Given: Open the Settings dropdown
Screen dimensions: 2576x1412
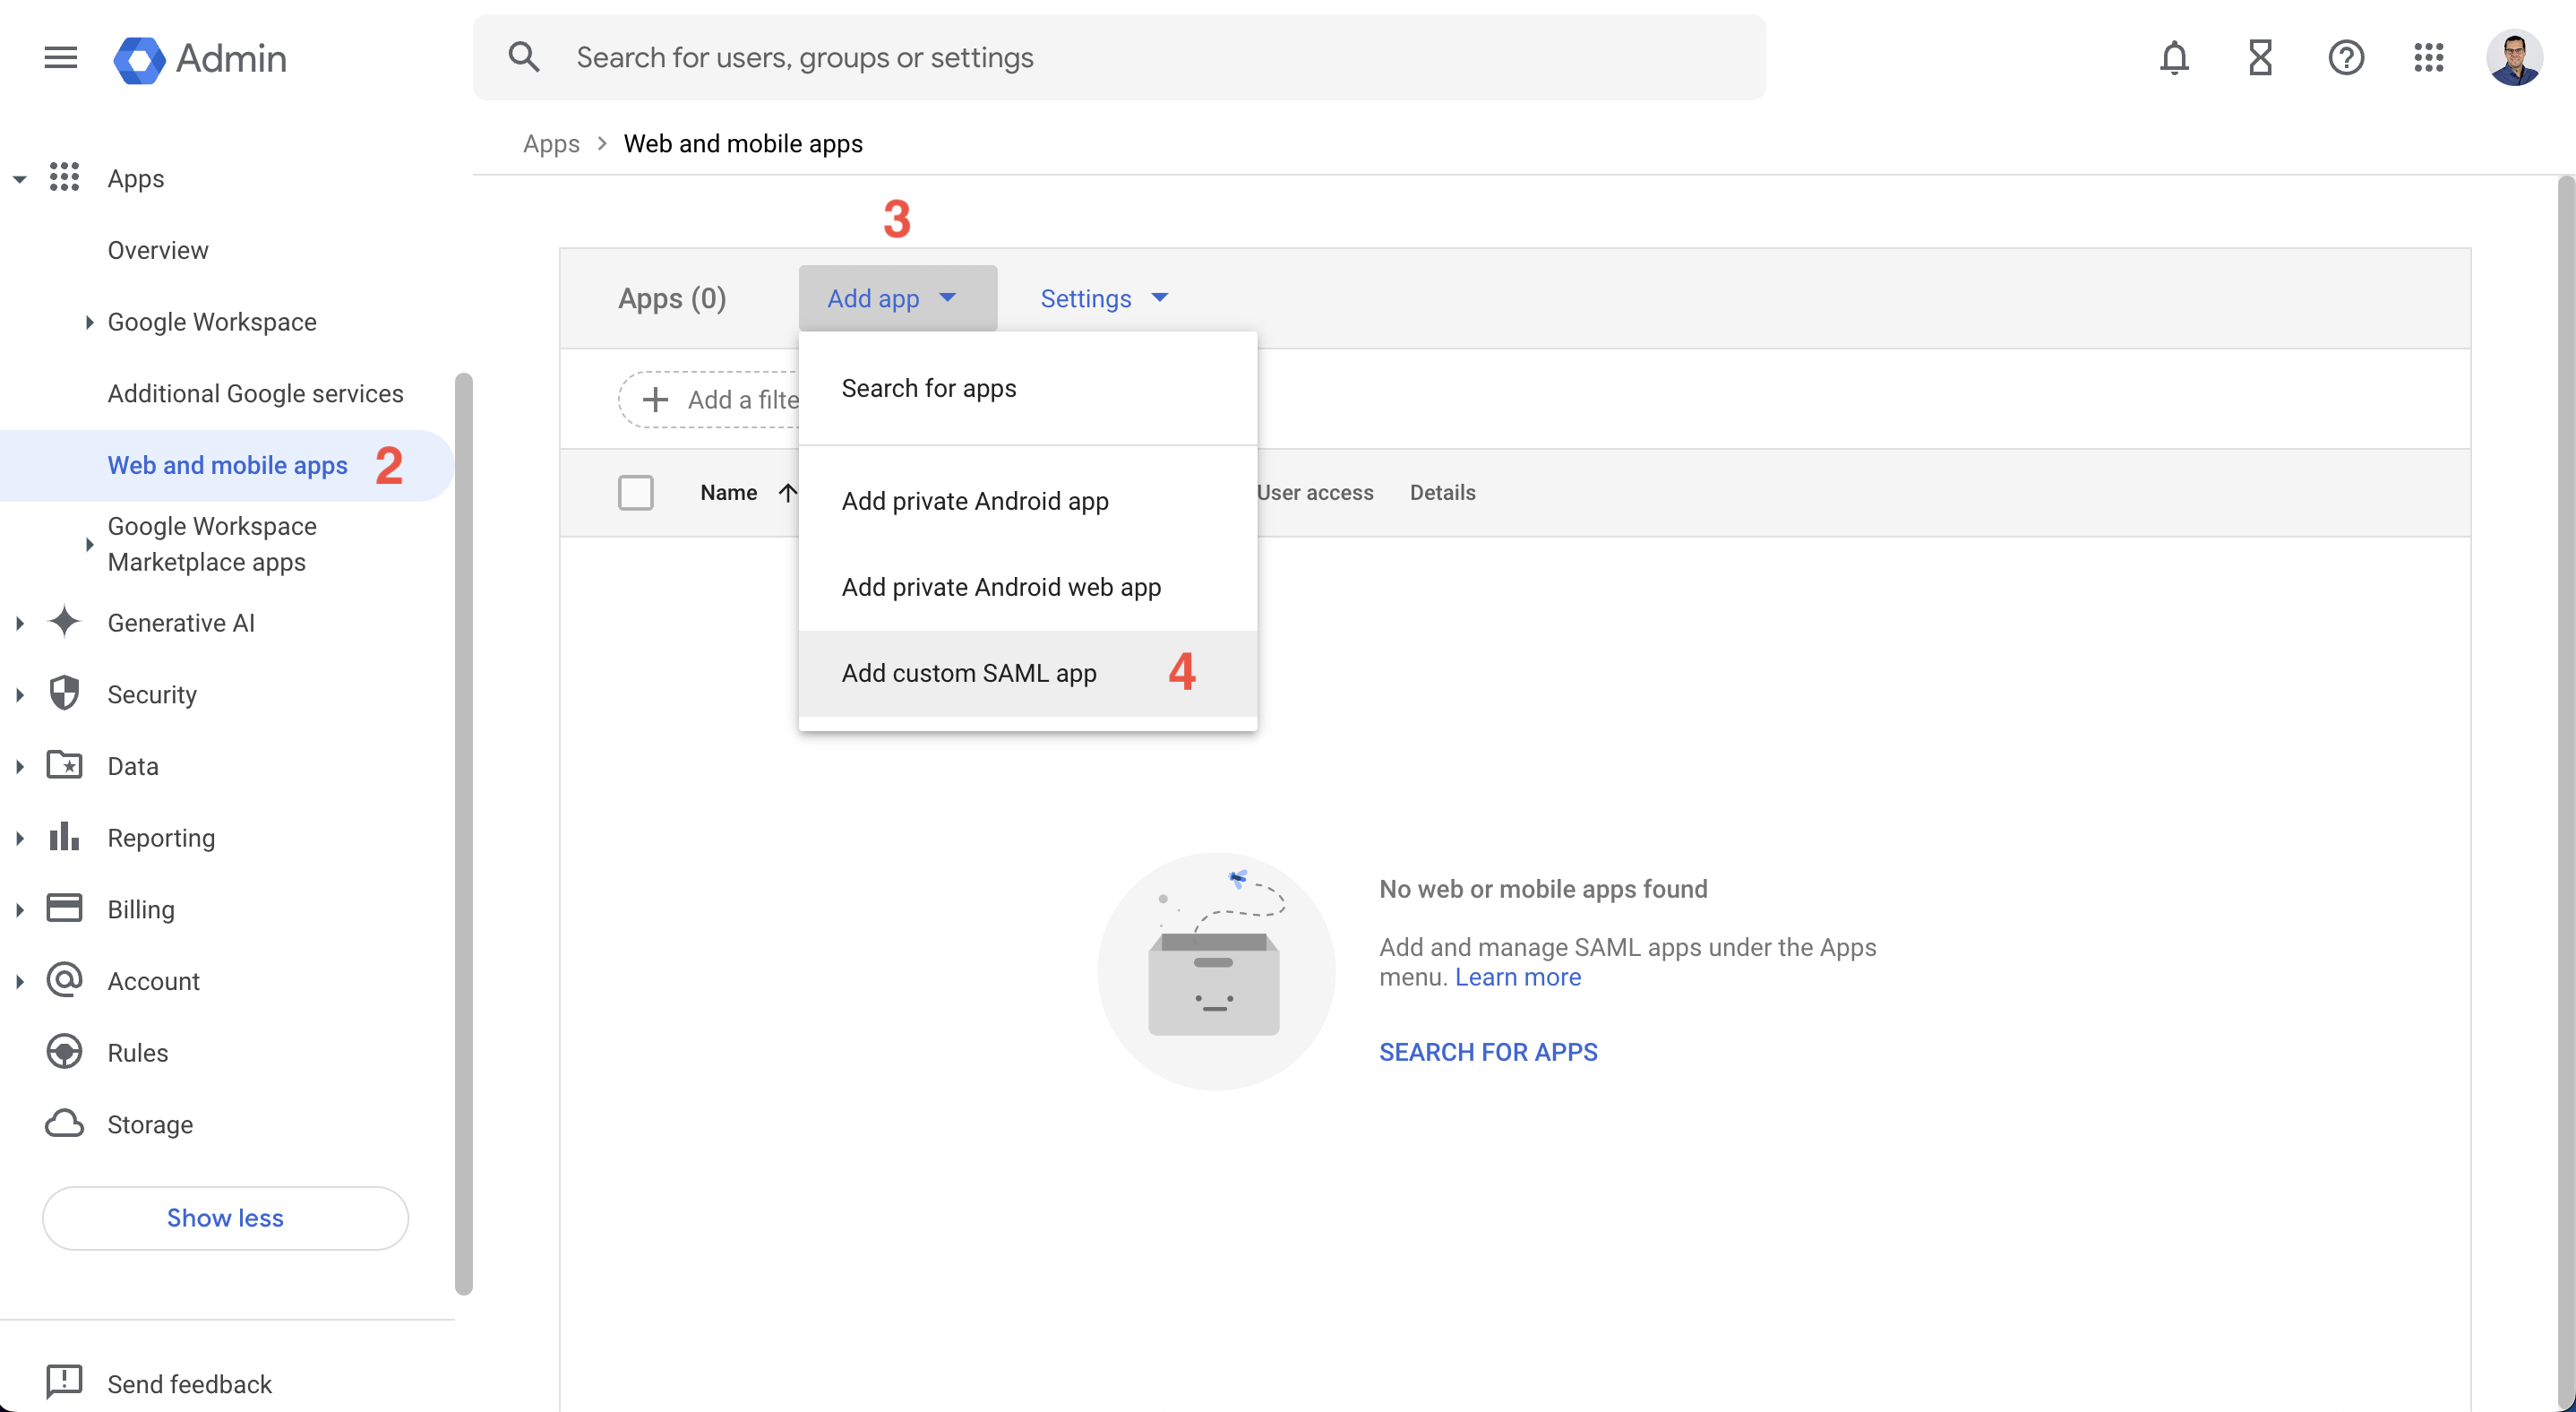Looking at the screenshot, I should (1104, 298).
